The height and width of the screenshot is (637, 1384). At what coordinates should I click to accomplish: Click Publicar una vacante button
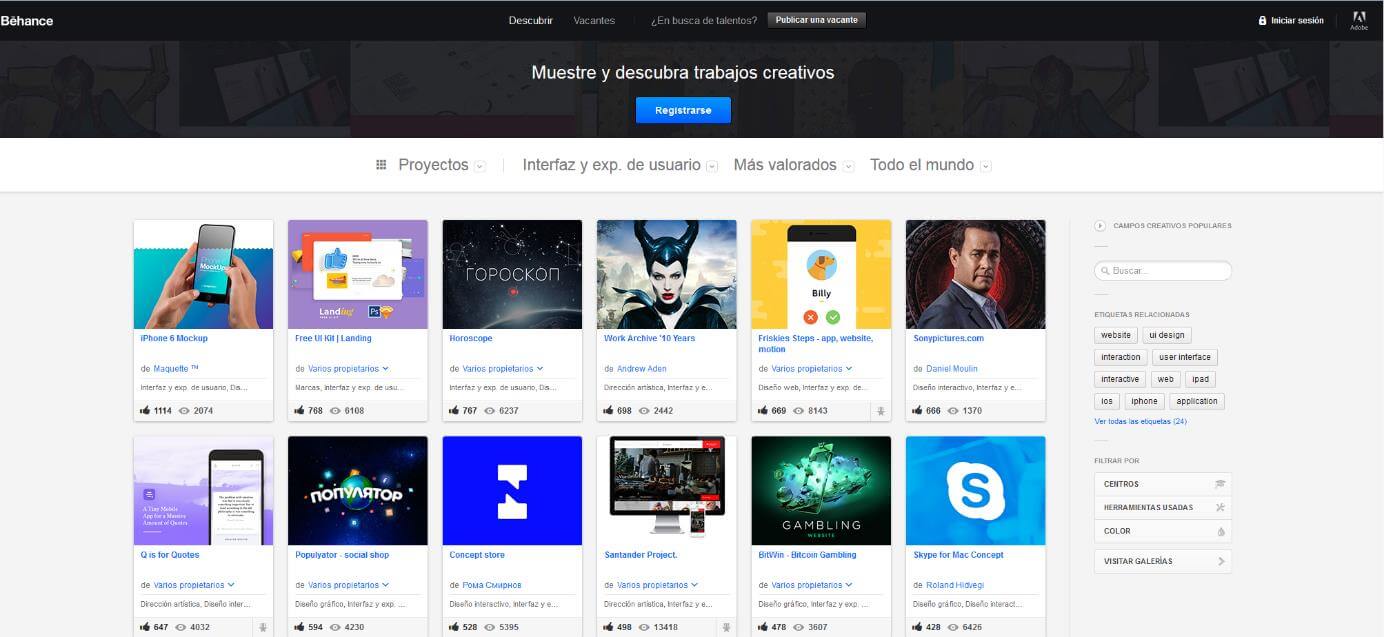(816, 20)
